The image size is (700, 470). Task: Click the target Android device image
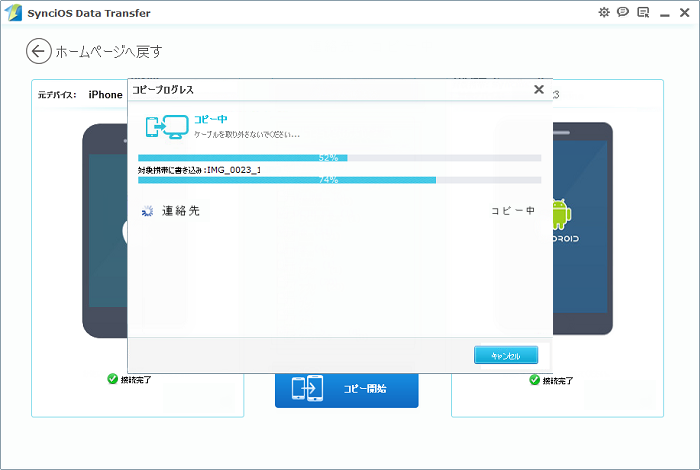coord(583,229)
